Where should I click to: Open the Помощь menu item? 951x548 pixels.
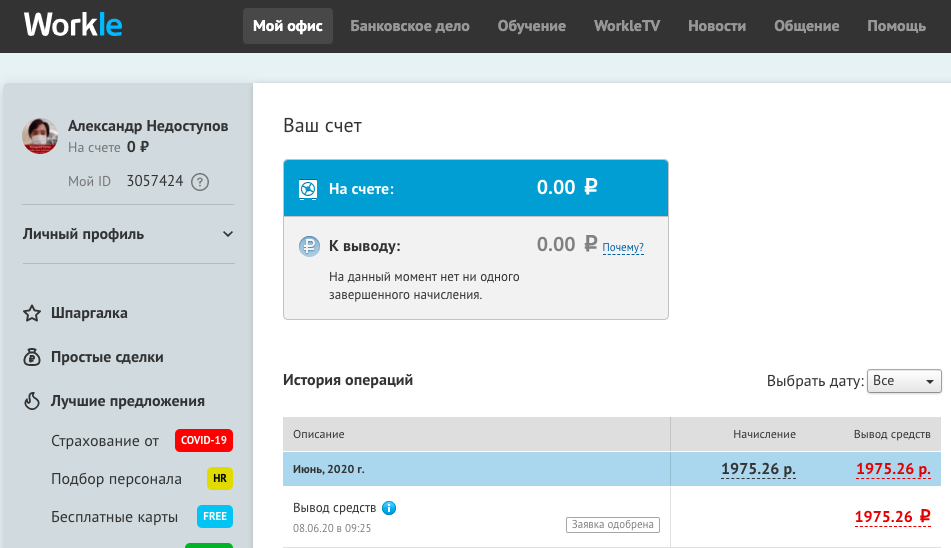point(896,26)
